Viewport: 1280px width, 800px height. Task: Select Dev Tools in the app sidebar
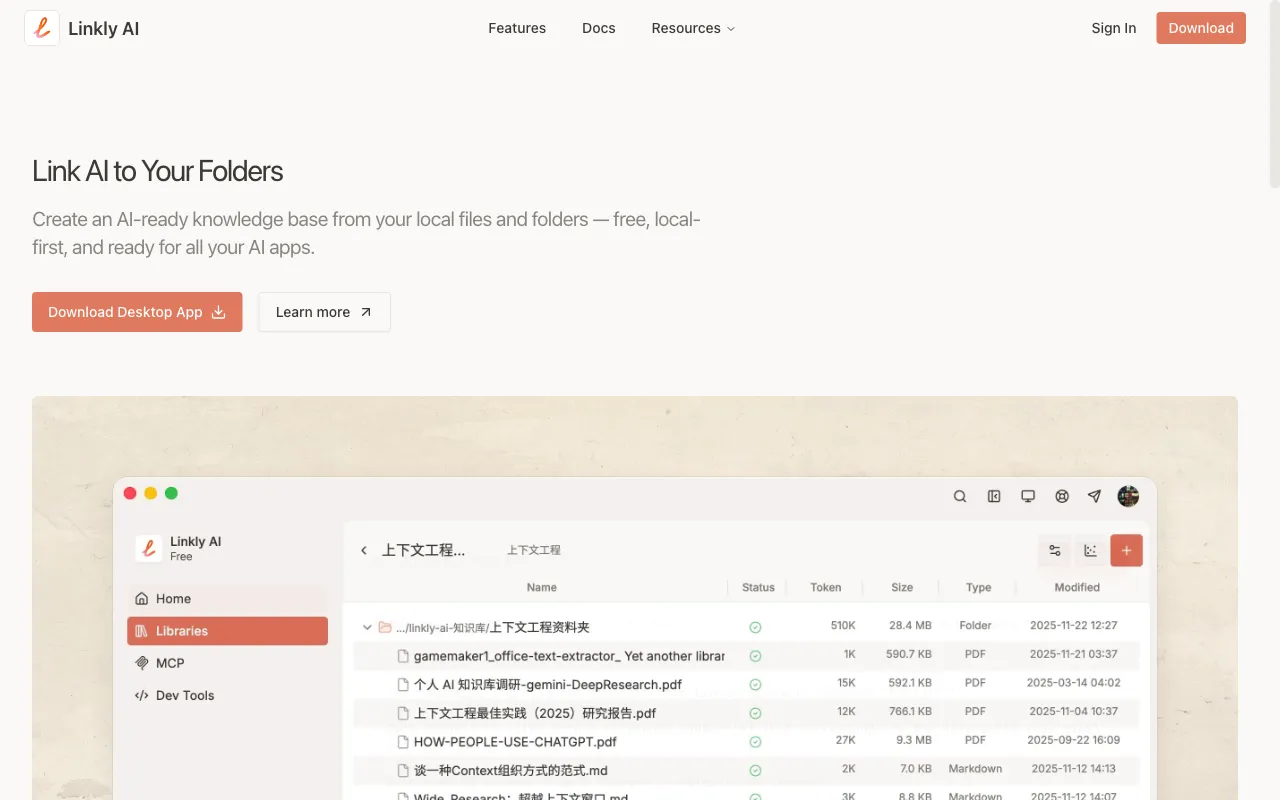click(227, 695)
